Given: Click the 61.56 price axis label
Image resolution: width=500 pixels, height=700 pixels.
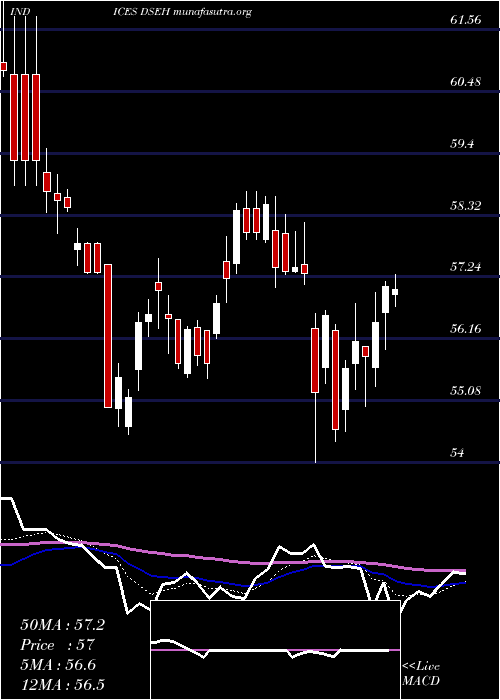Looking at the screenshot, I should pyautogui.click(x=466, y=20).
